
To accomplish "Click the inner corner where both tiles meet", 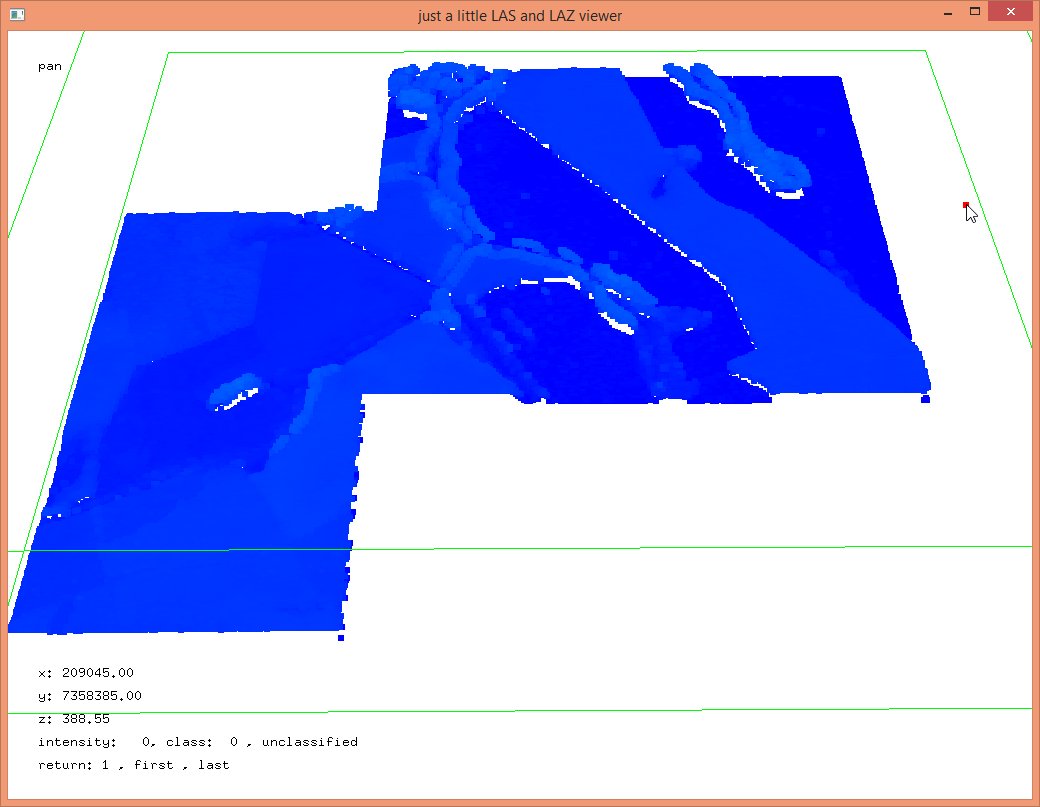I will click(x=362, y=396).
